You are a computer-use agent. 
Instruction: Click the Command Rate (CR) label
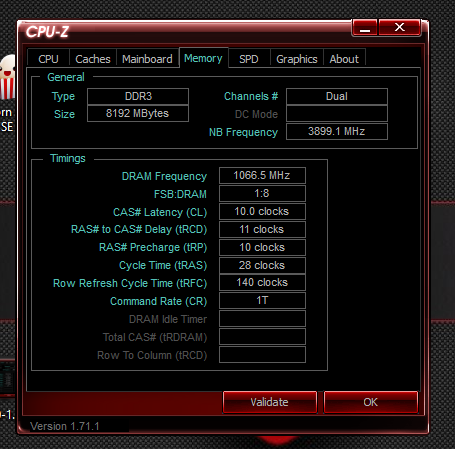(159, 301)
